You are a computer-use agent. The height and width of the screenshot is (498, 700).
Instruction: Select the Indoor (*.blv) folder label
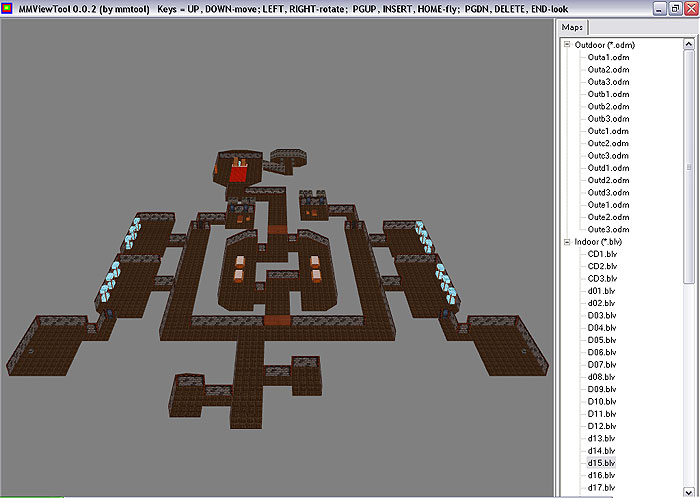[x=598, y=242]
